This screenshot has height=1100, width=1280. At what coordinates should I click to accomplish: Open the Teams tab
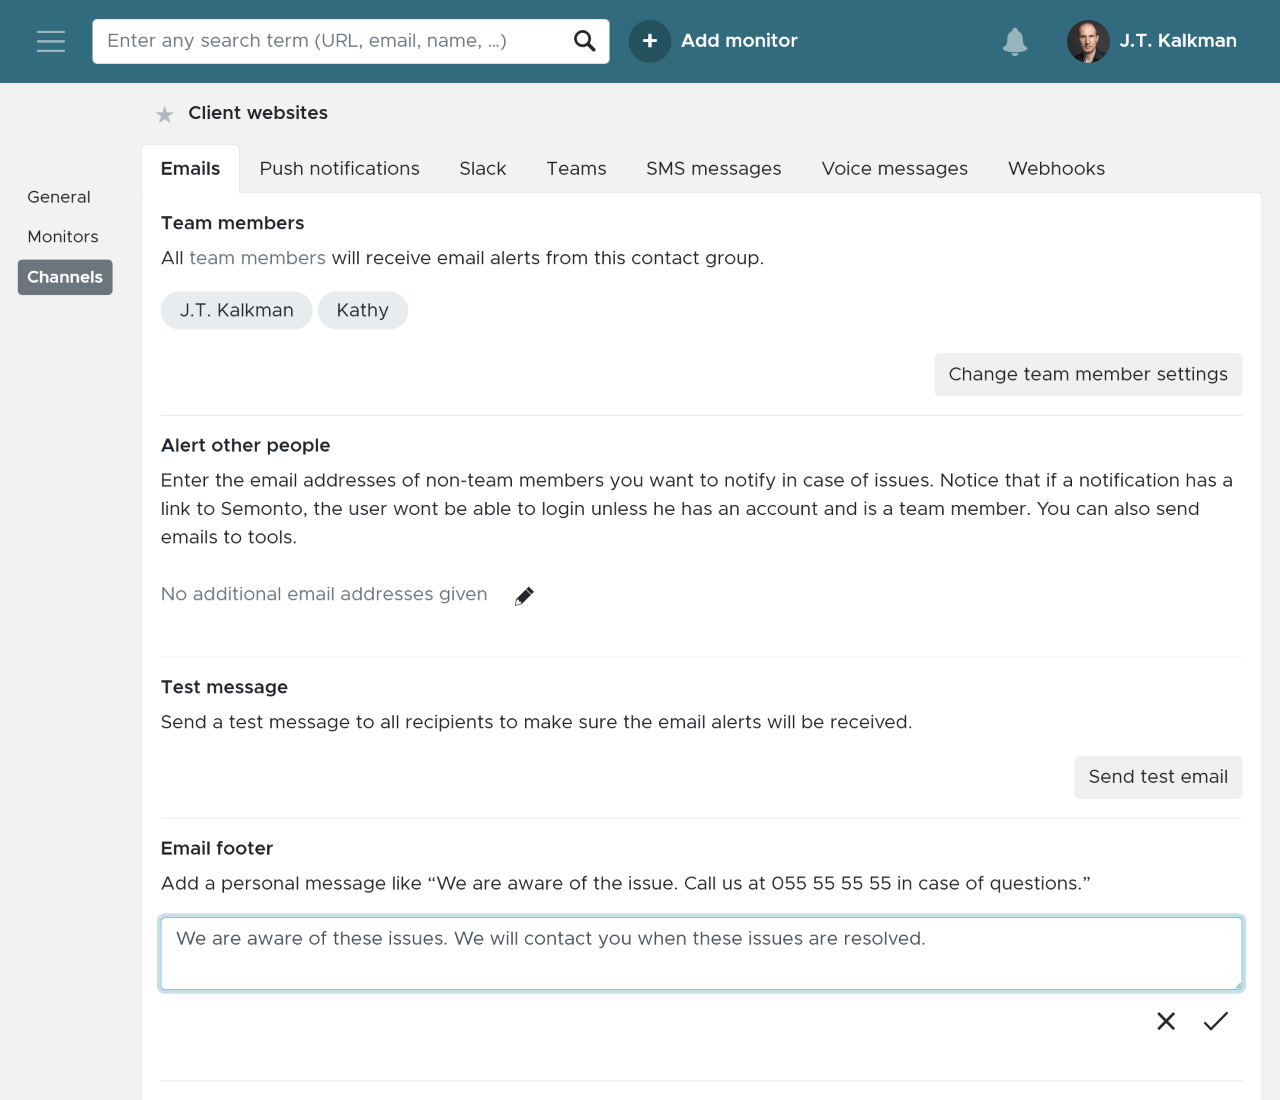point(577,169)
